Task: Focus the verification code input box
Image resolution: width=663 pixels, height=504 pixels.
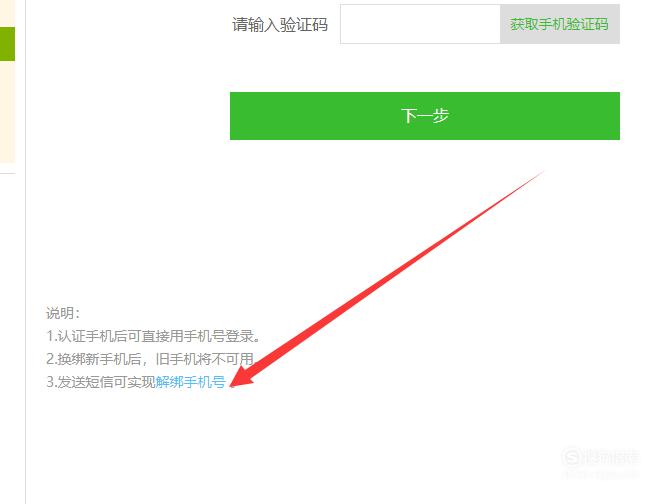Action: coord(420,24)
